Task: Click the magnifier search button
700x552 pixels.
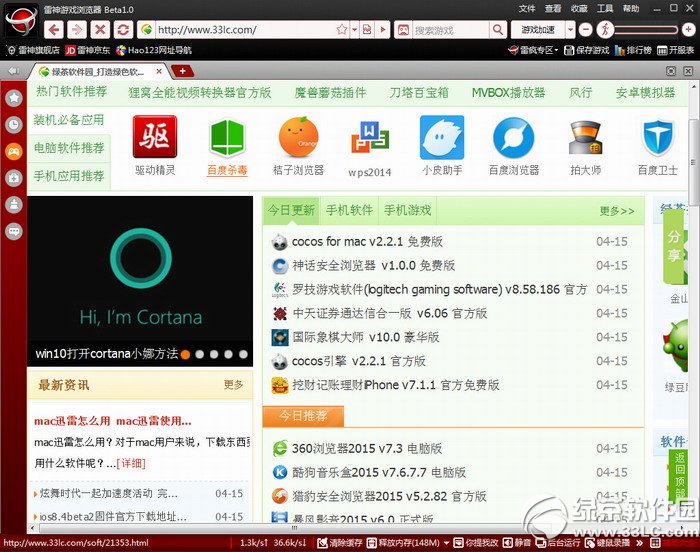Action: click(x=497, y=30)
